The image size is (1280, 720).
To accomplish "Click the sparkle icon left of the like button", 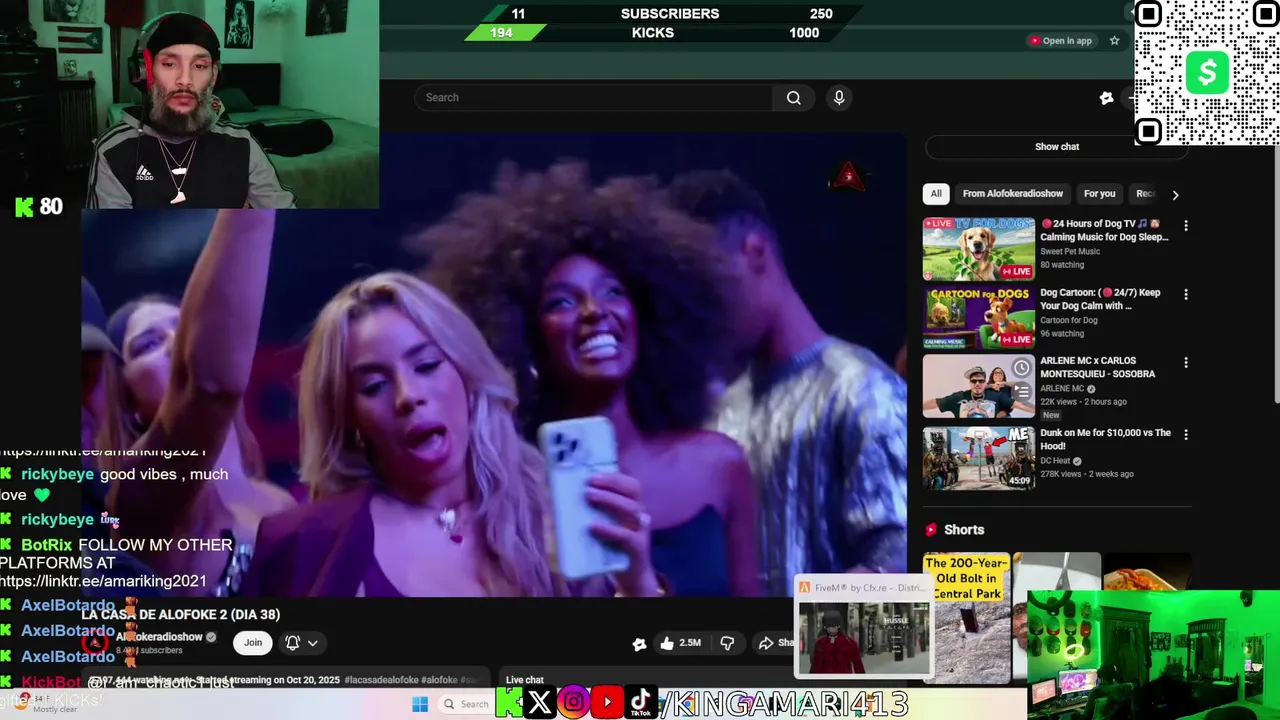I will click(639, 644).
